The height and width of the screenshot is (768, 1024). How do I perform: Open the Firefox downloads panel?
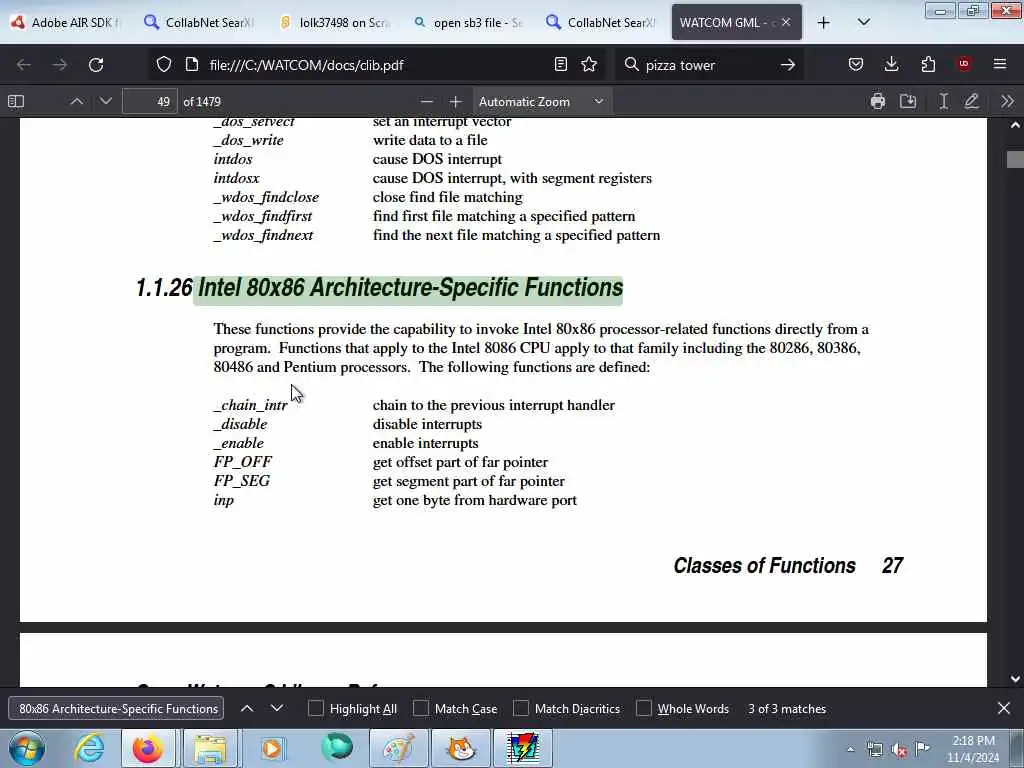[x=891, y=64]
